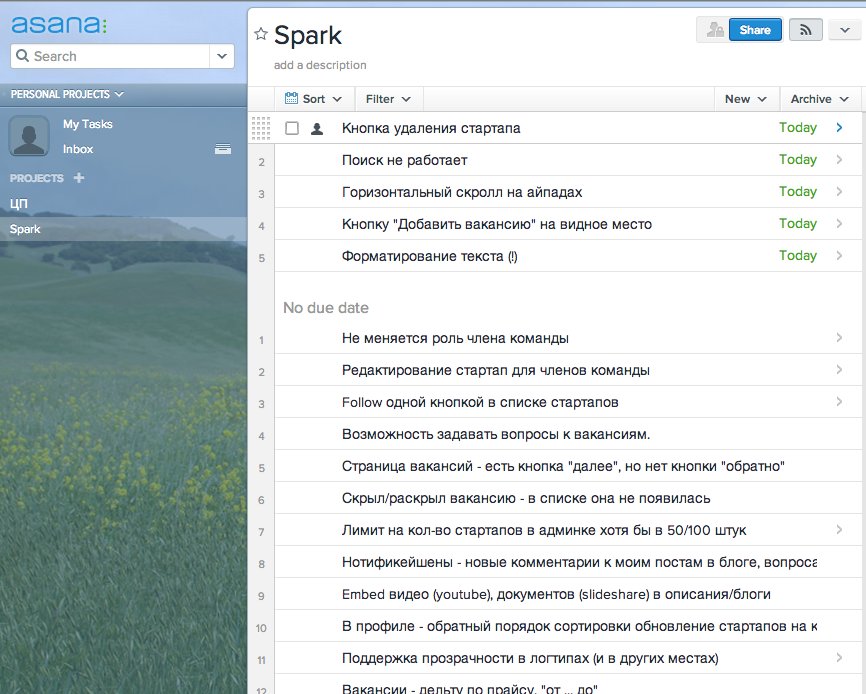Click the Asana logo
The width and height of the screenshot is (866, 694).
click(x=59, y=24)
